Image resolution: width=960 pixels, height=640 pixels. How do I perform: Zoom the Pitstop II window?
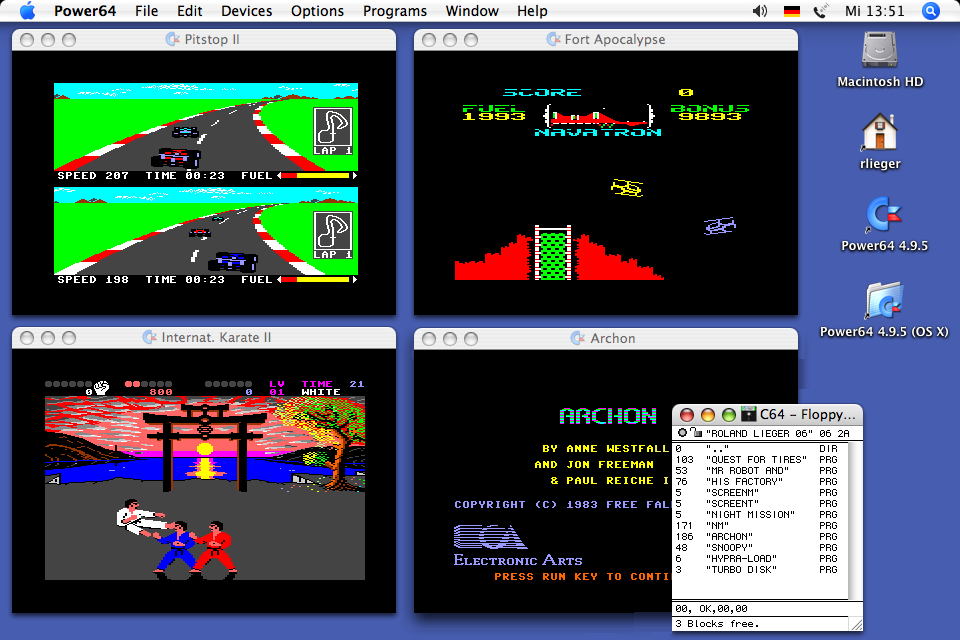[69, 40]
